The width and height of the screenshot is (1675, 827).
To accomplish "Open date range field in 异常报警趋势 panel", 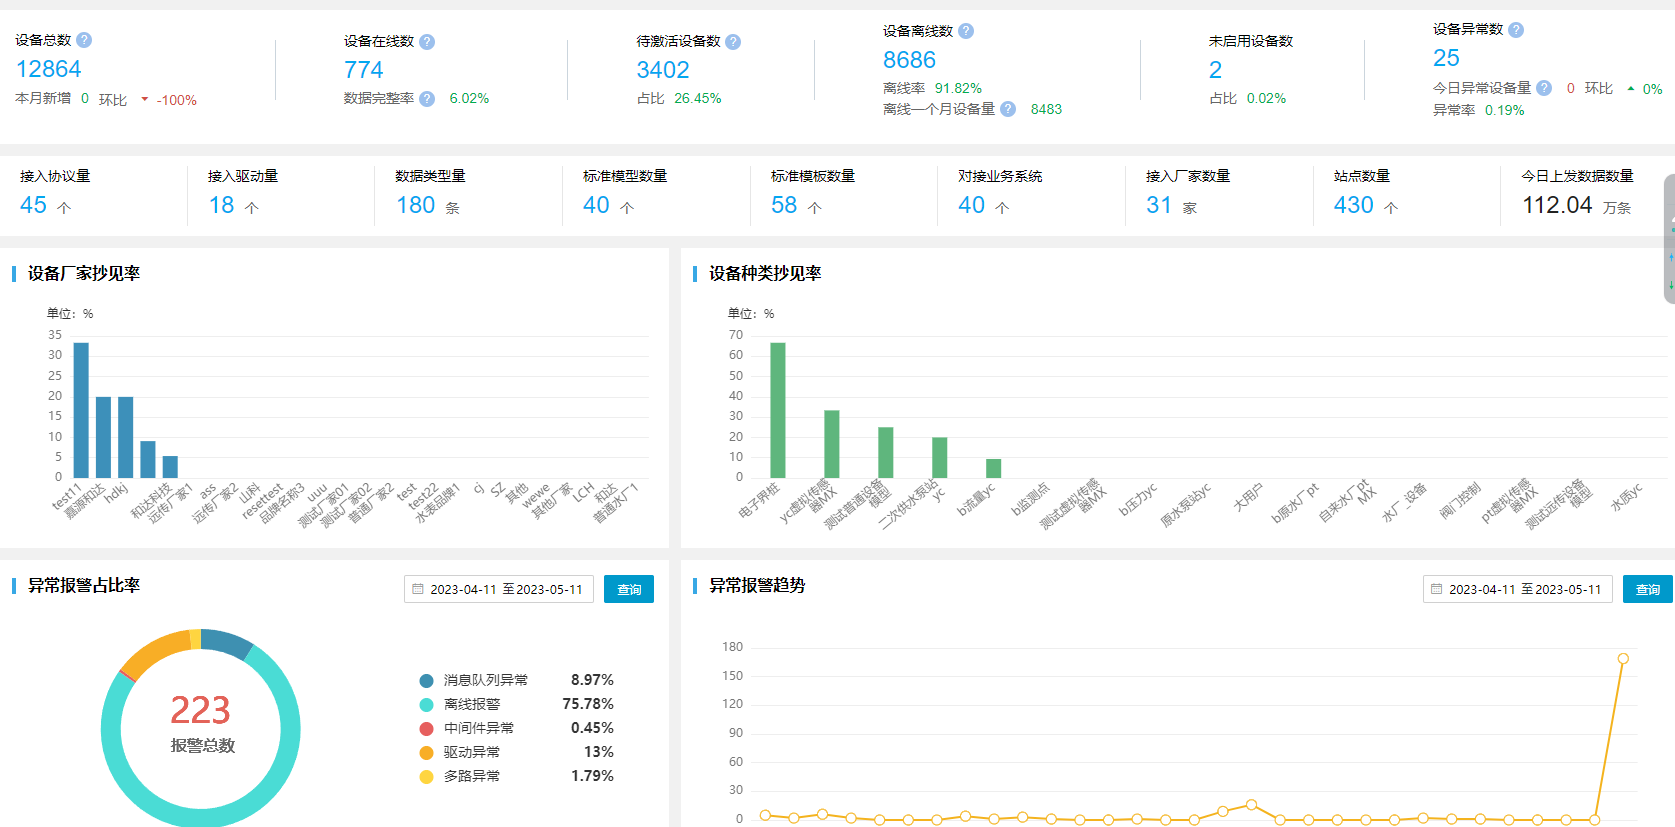I will click(1518, 589).
